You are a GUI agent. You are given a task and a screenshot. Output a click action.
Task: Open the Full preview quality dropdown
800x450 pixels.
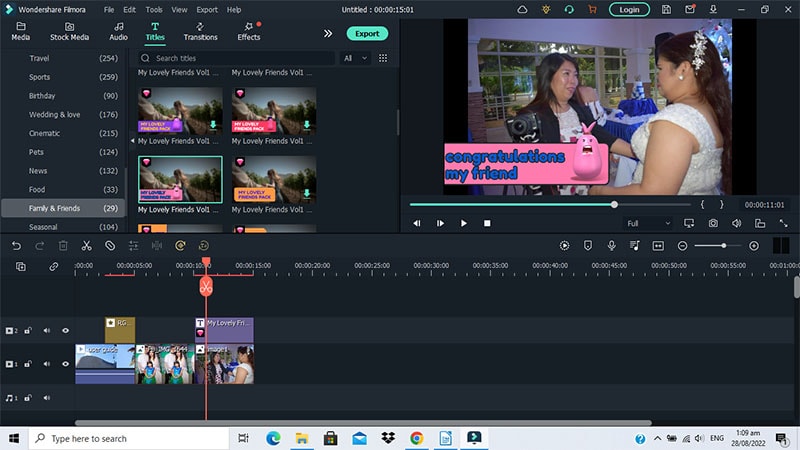[x=648, y=223]
